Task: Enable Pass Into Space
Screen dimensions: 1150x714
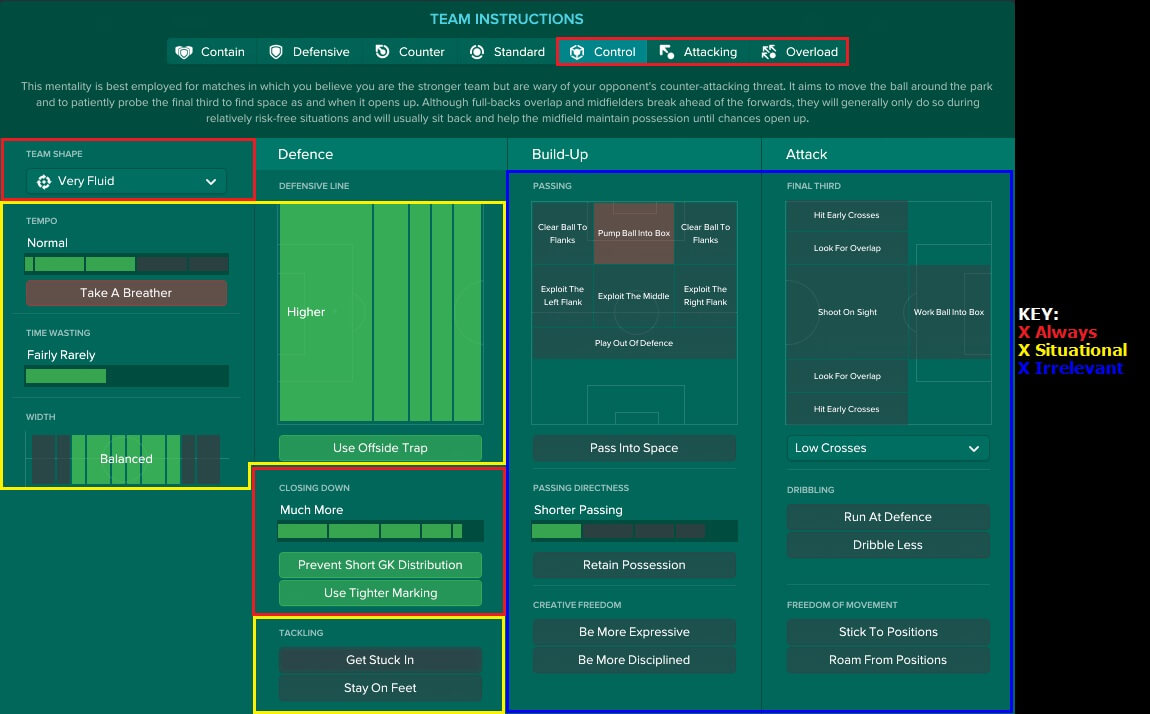Action: tap(634, 448)
